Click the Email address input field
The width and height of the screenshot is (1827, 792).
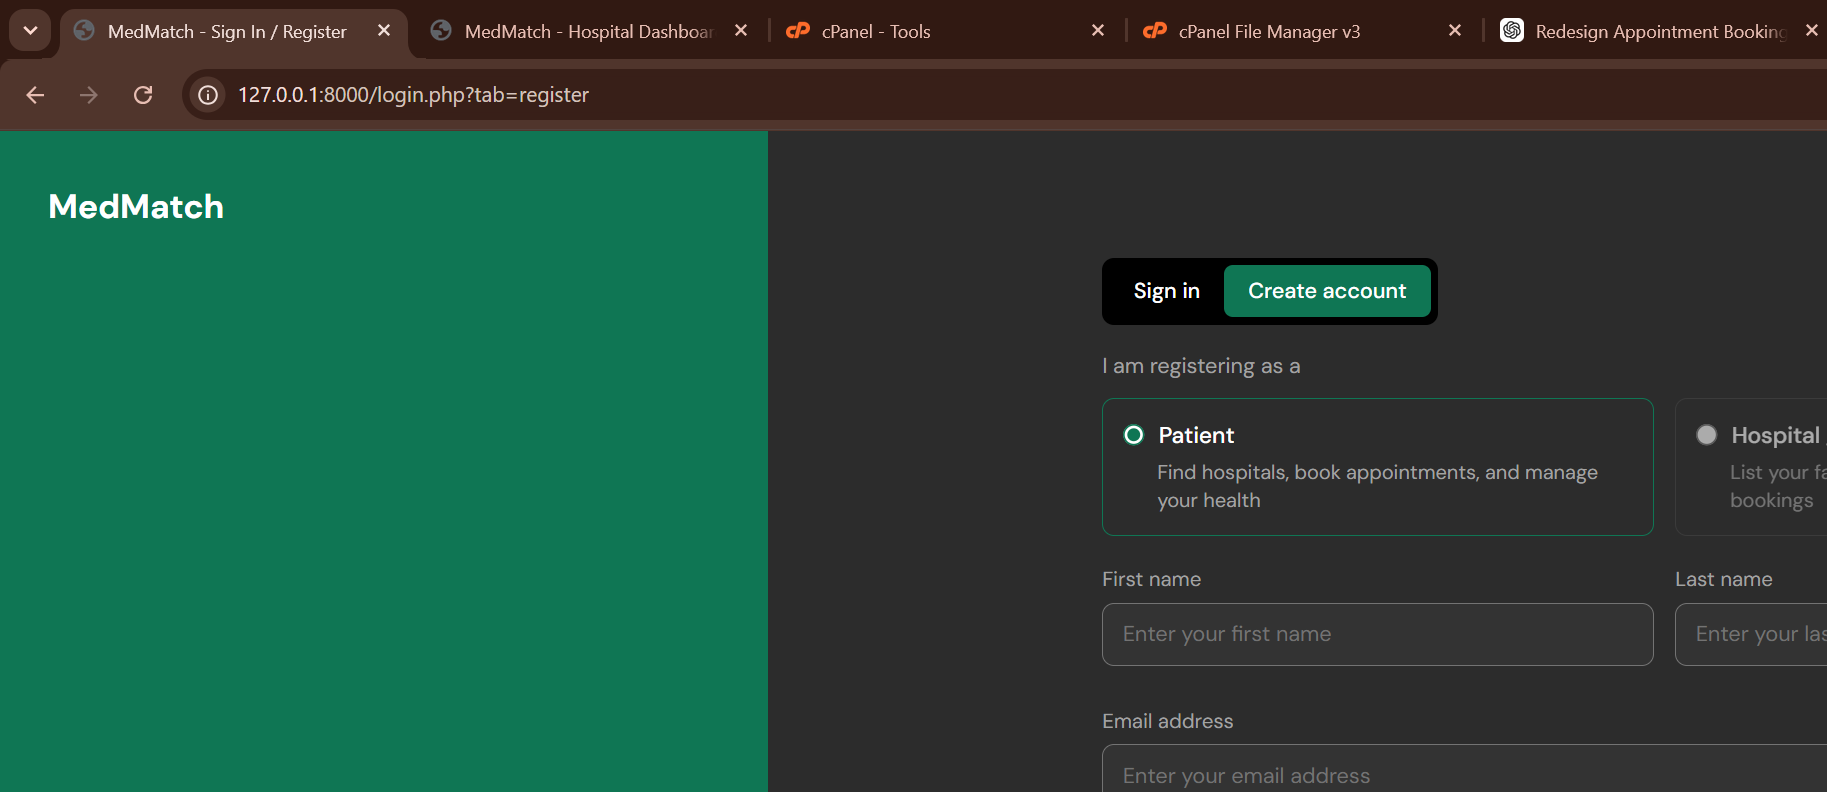(1464, 768)
